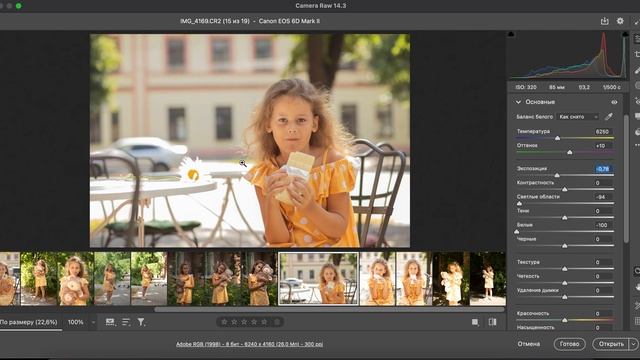This screenshot has height=360, width=640.
Task: Click the save/export image icon
Action: click(604, 21)
